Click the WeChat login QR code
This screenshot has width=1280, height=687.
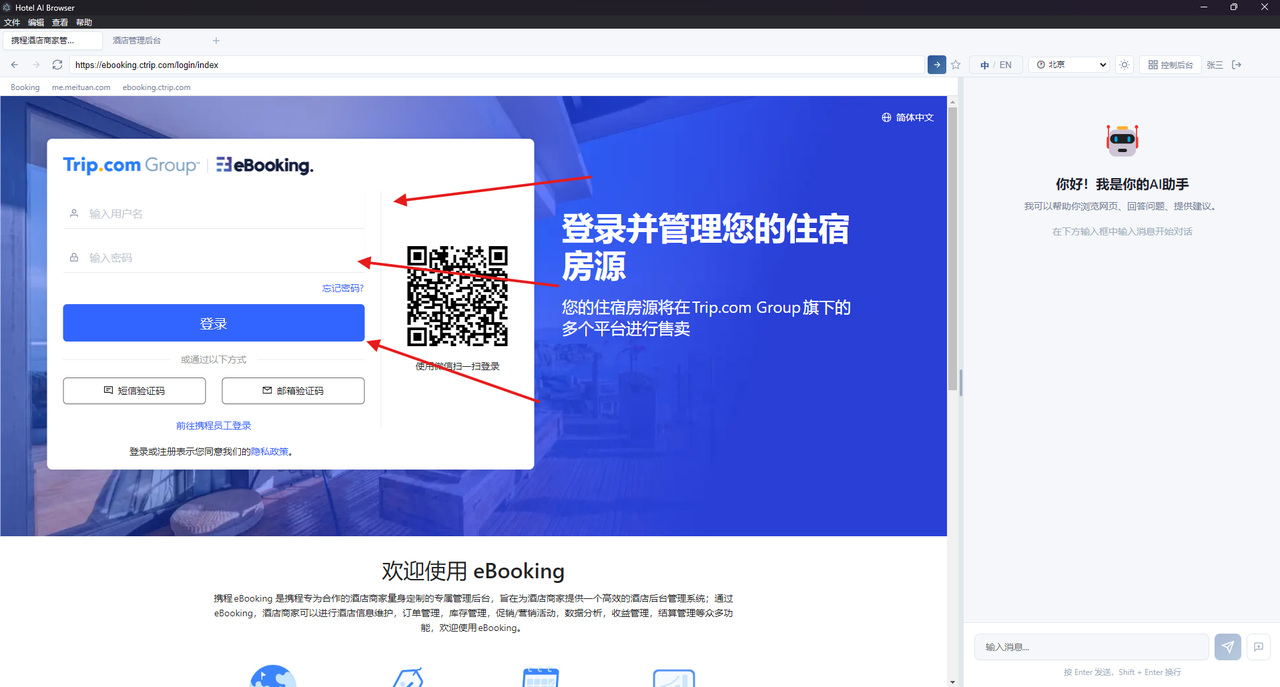coord(457,296)
